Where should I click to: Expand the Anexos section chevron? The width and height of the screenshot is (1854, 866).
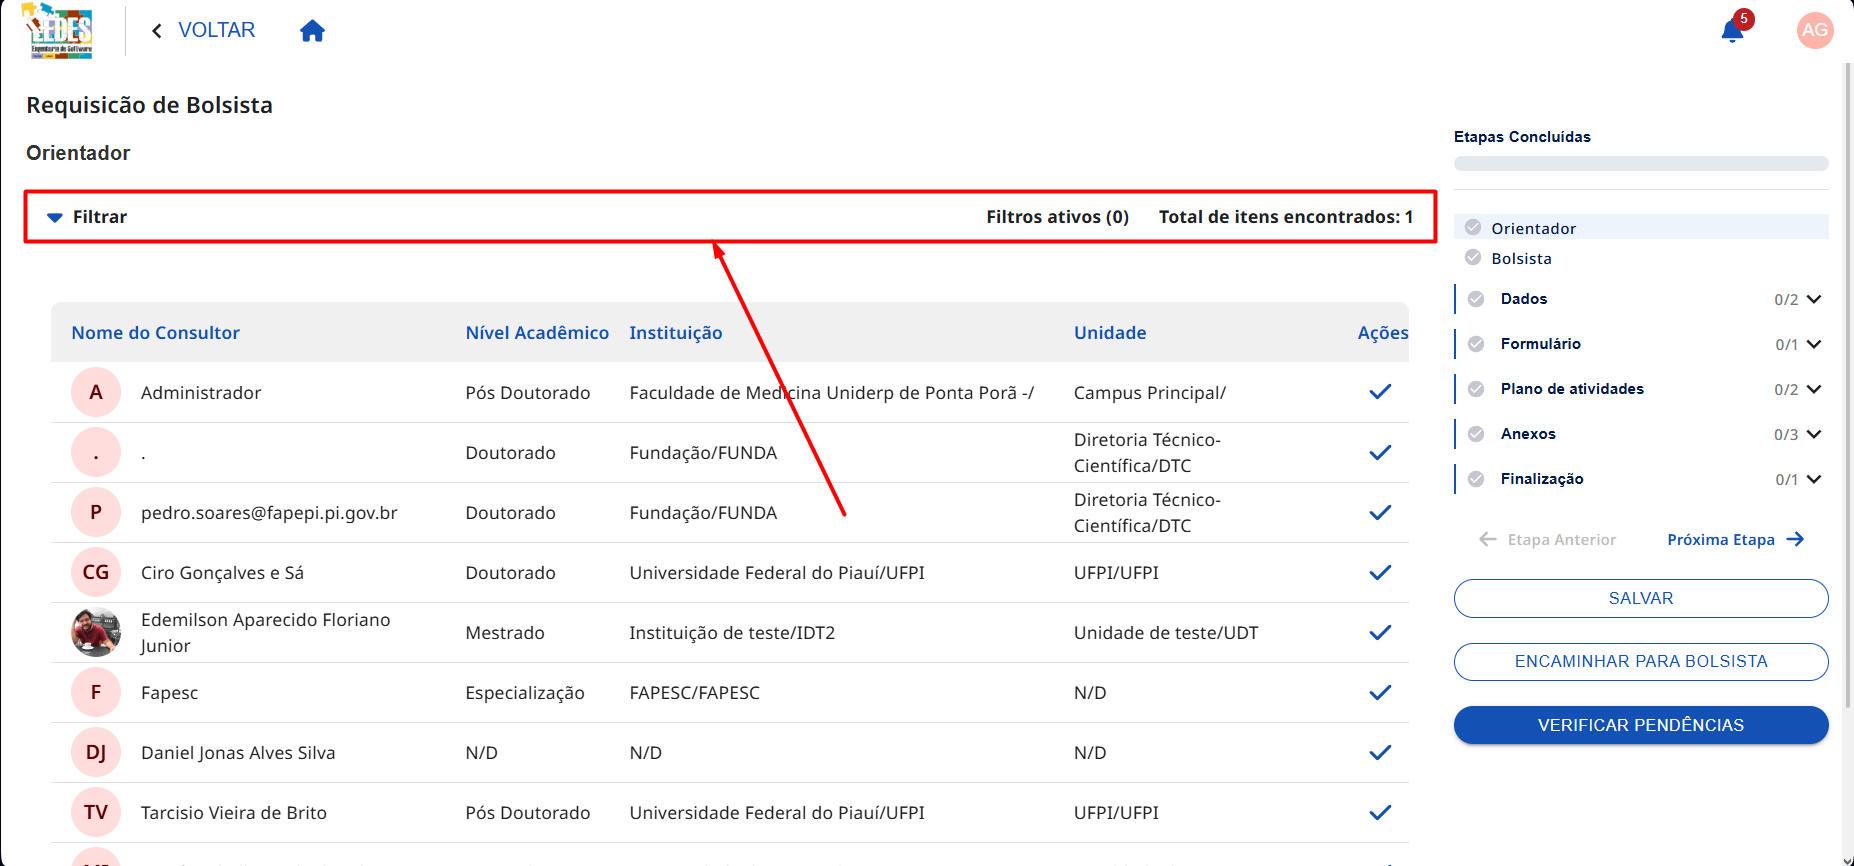click(x=1814, y=434)
